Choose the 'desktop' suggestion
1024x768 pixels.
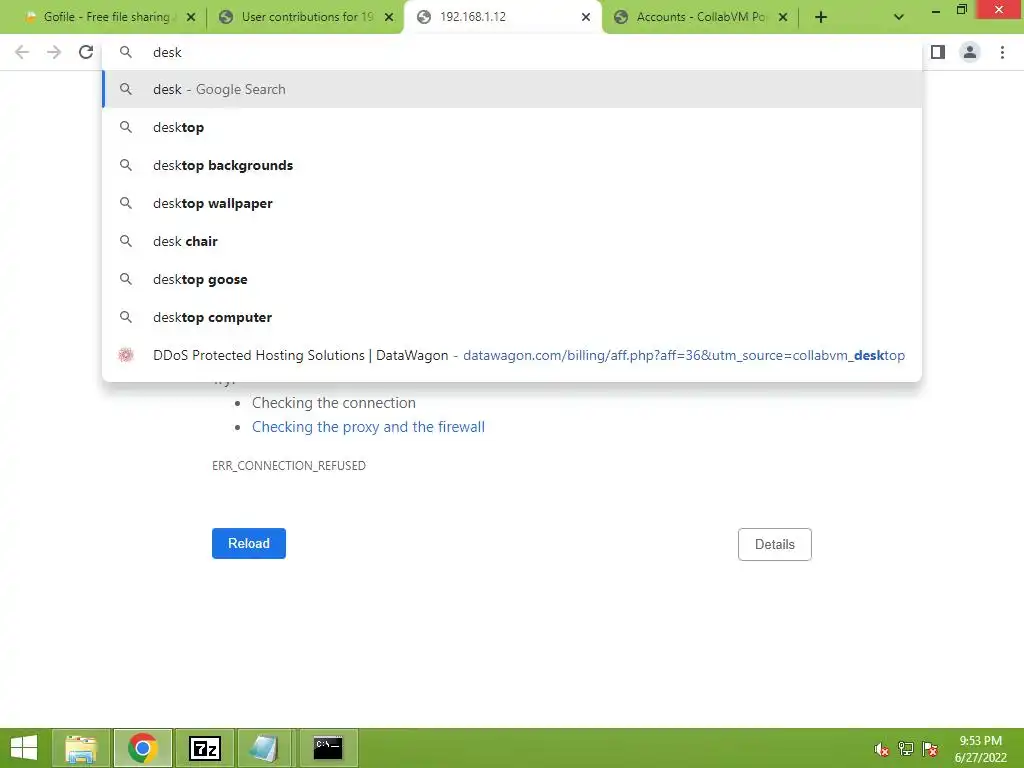point(512,127)
